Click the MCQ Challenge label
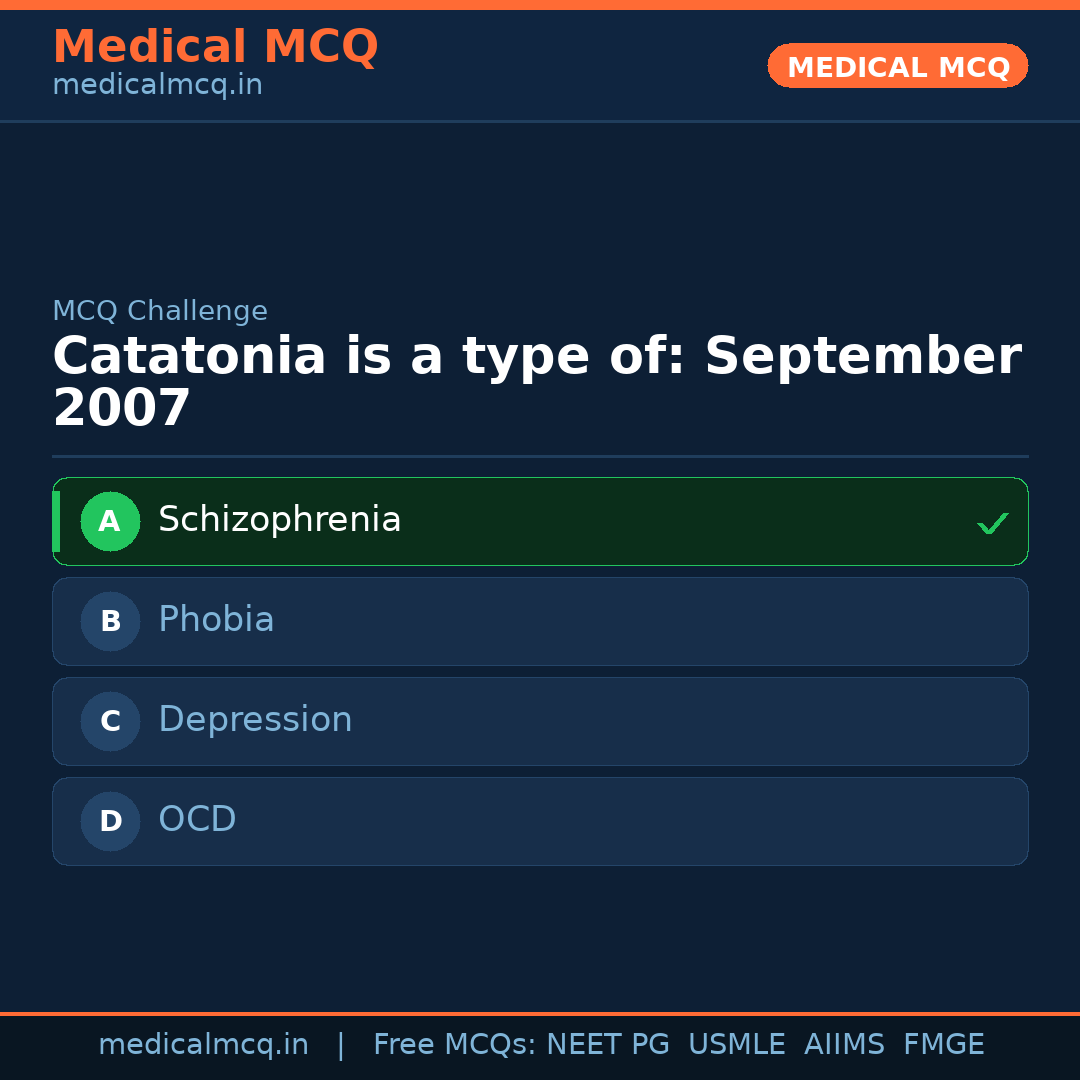 pyautogui.click(x=160, y=311)
